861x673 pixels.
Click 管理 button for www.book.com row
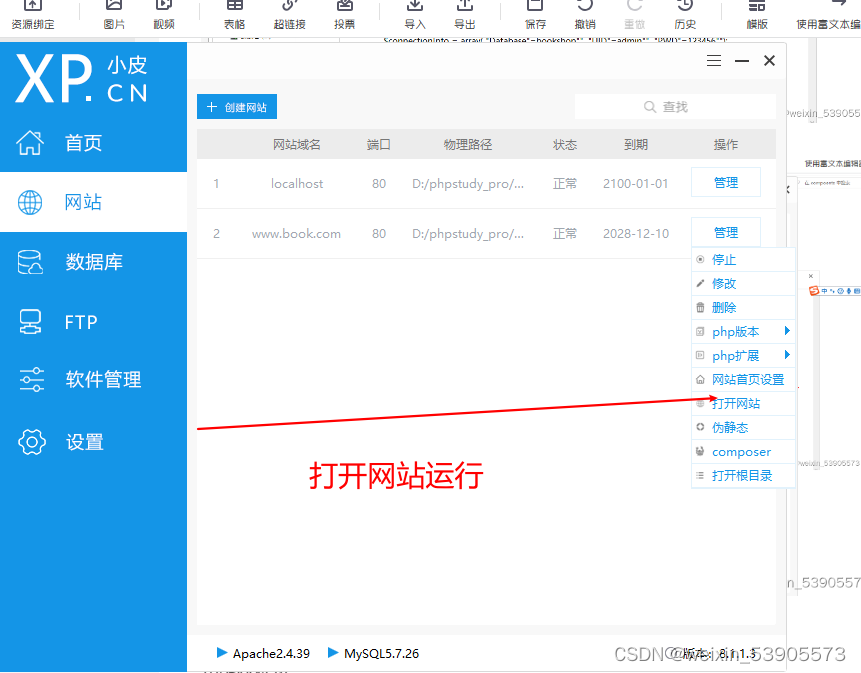coord(725,232)
